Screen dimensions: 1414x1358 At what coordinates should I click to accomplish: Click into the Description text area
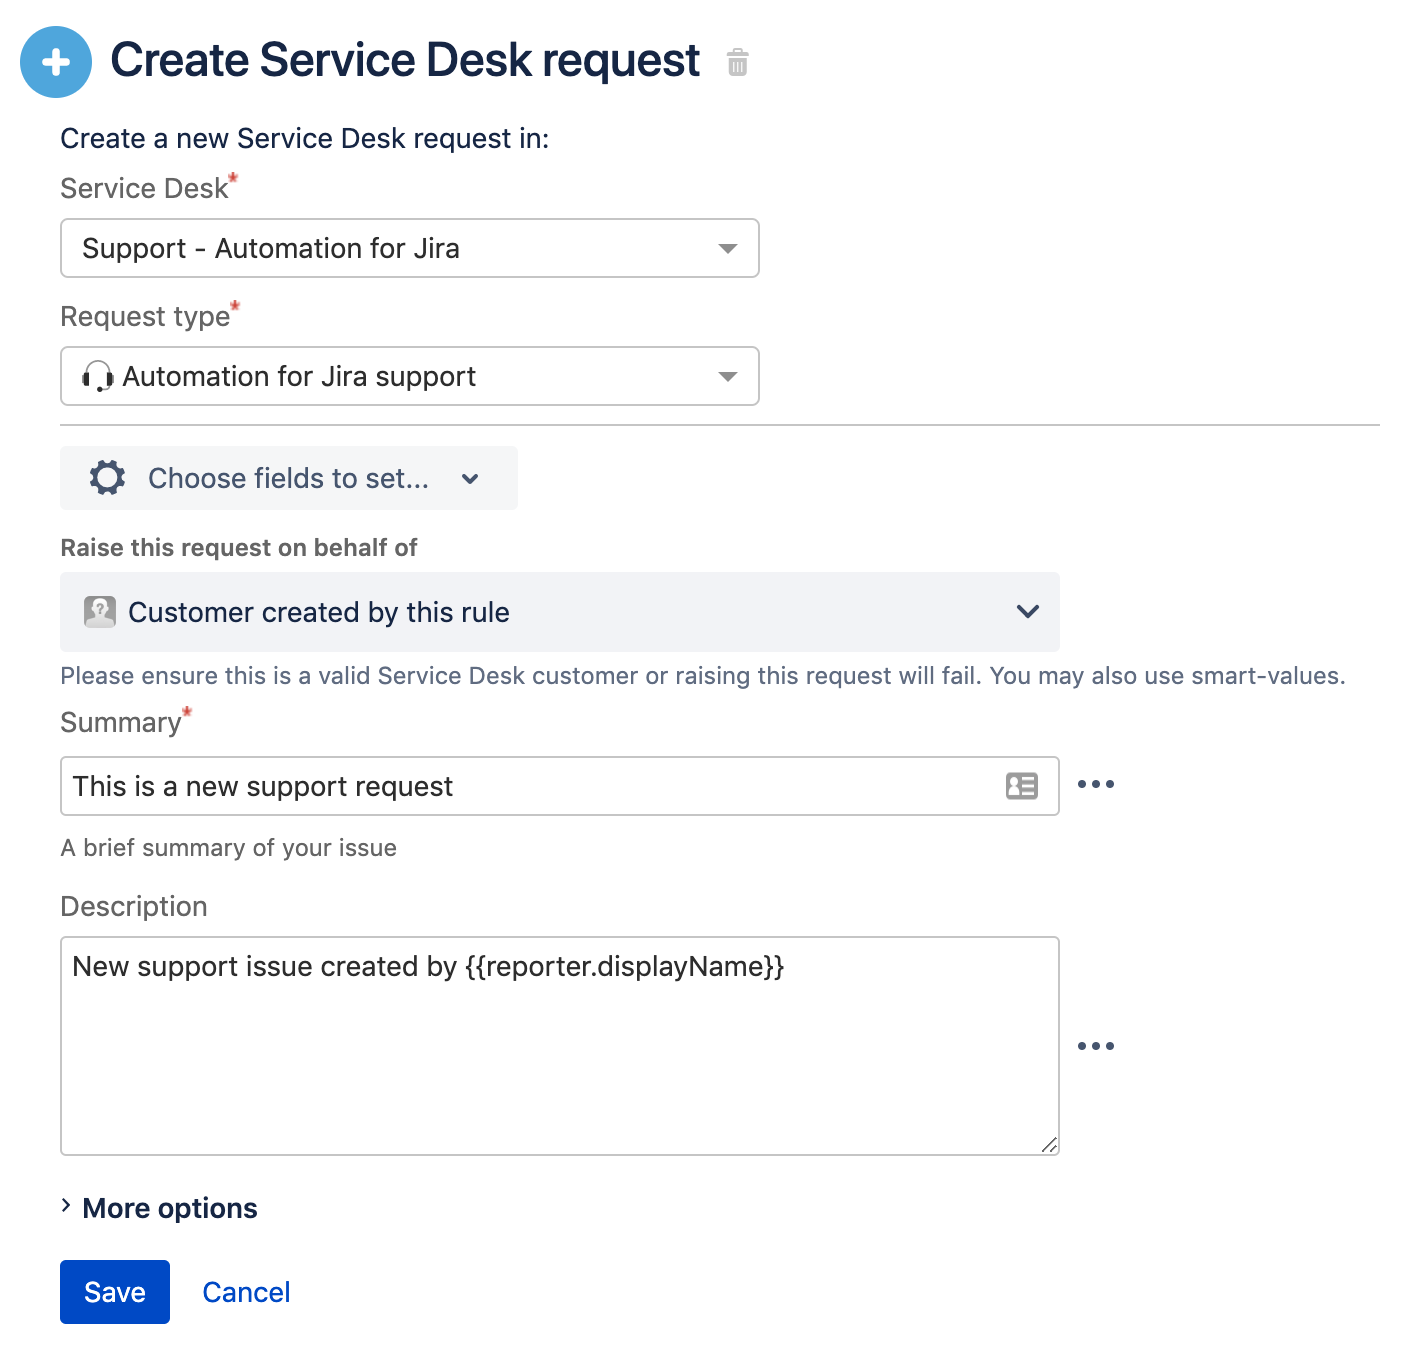(x=558, y=1060)
